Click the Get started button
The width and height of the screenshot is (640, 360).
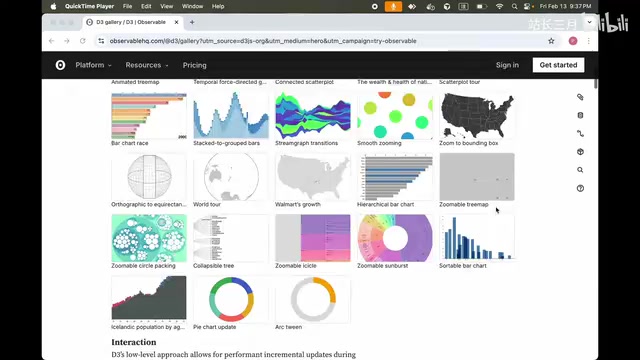tap(558, 65)
